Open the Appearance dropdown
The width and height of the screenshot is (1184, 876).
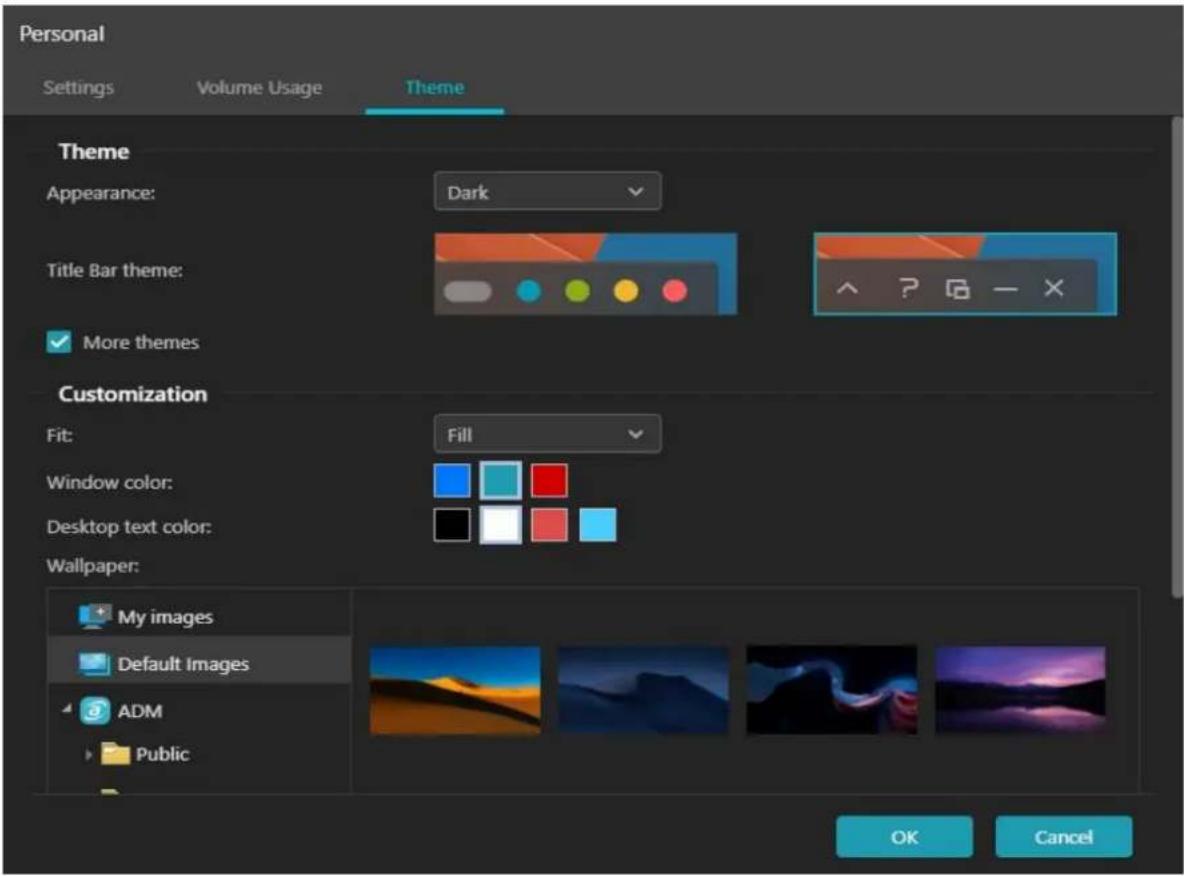point(547,192)
